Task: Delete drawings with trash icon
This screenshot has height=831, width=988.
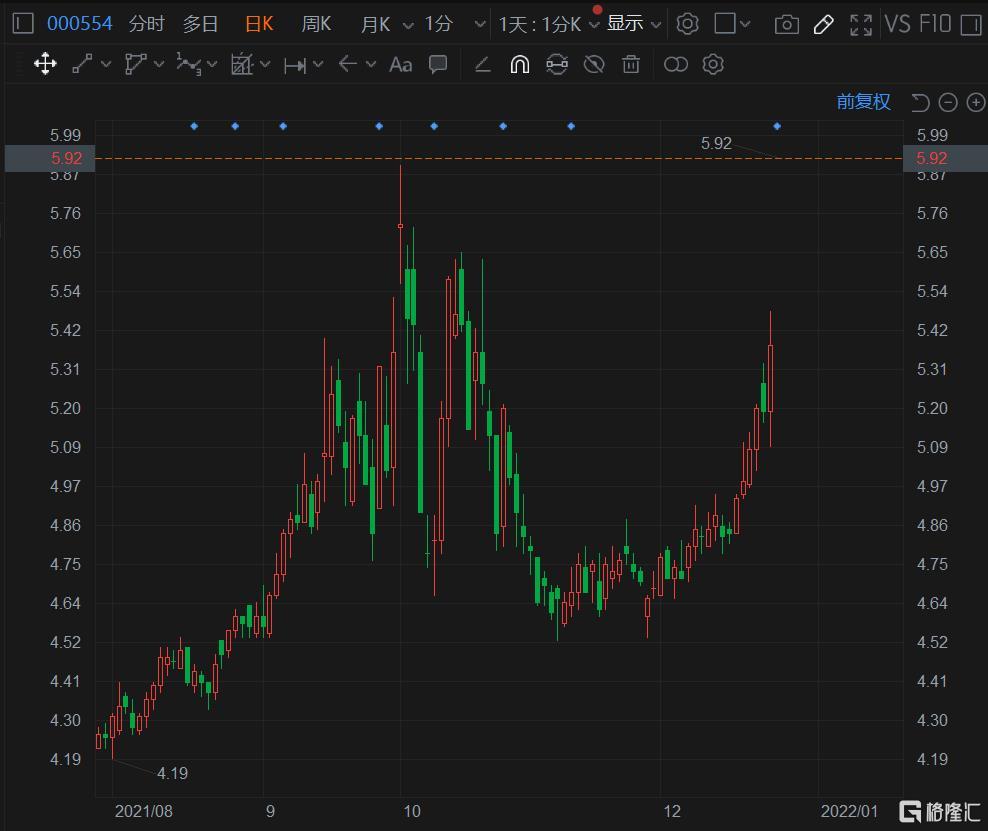Action: 631,64
